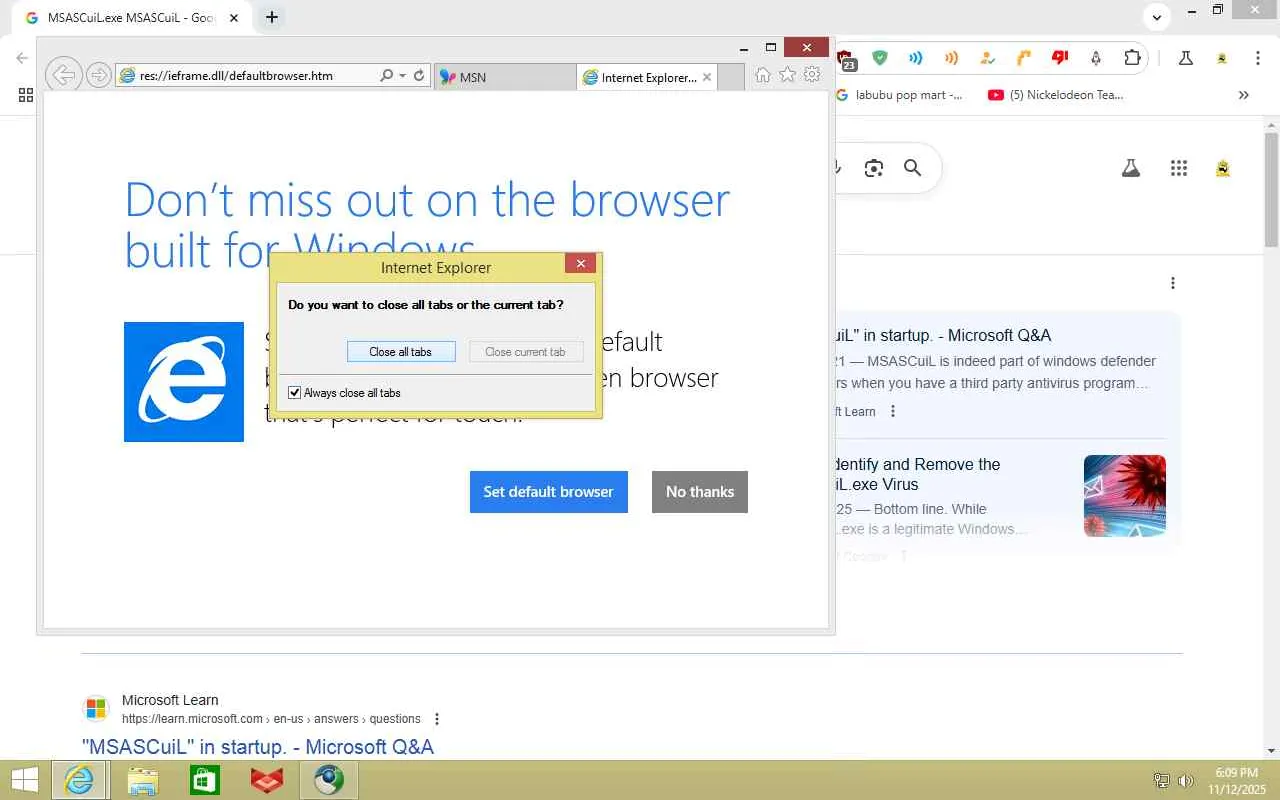
Task: Click the Microsoft Learn site favicon
Action: tap(96, 709)
